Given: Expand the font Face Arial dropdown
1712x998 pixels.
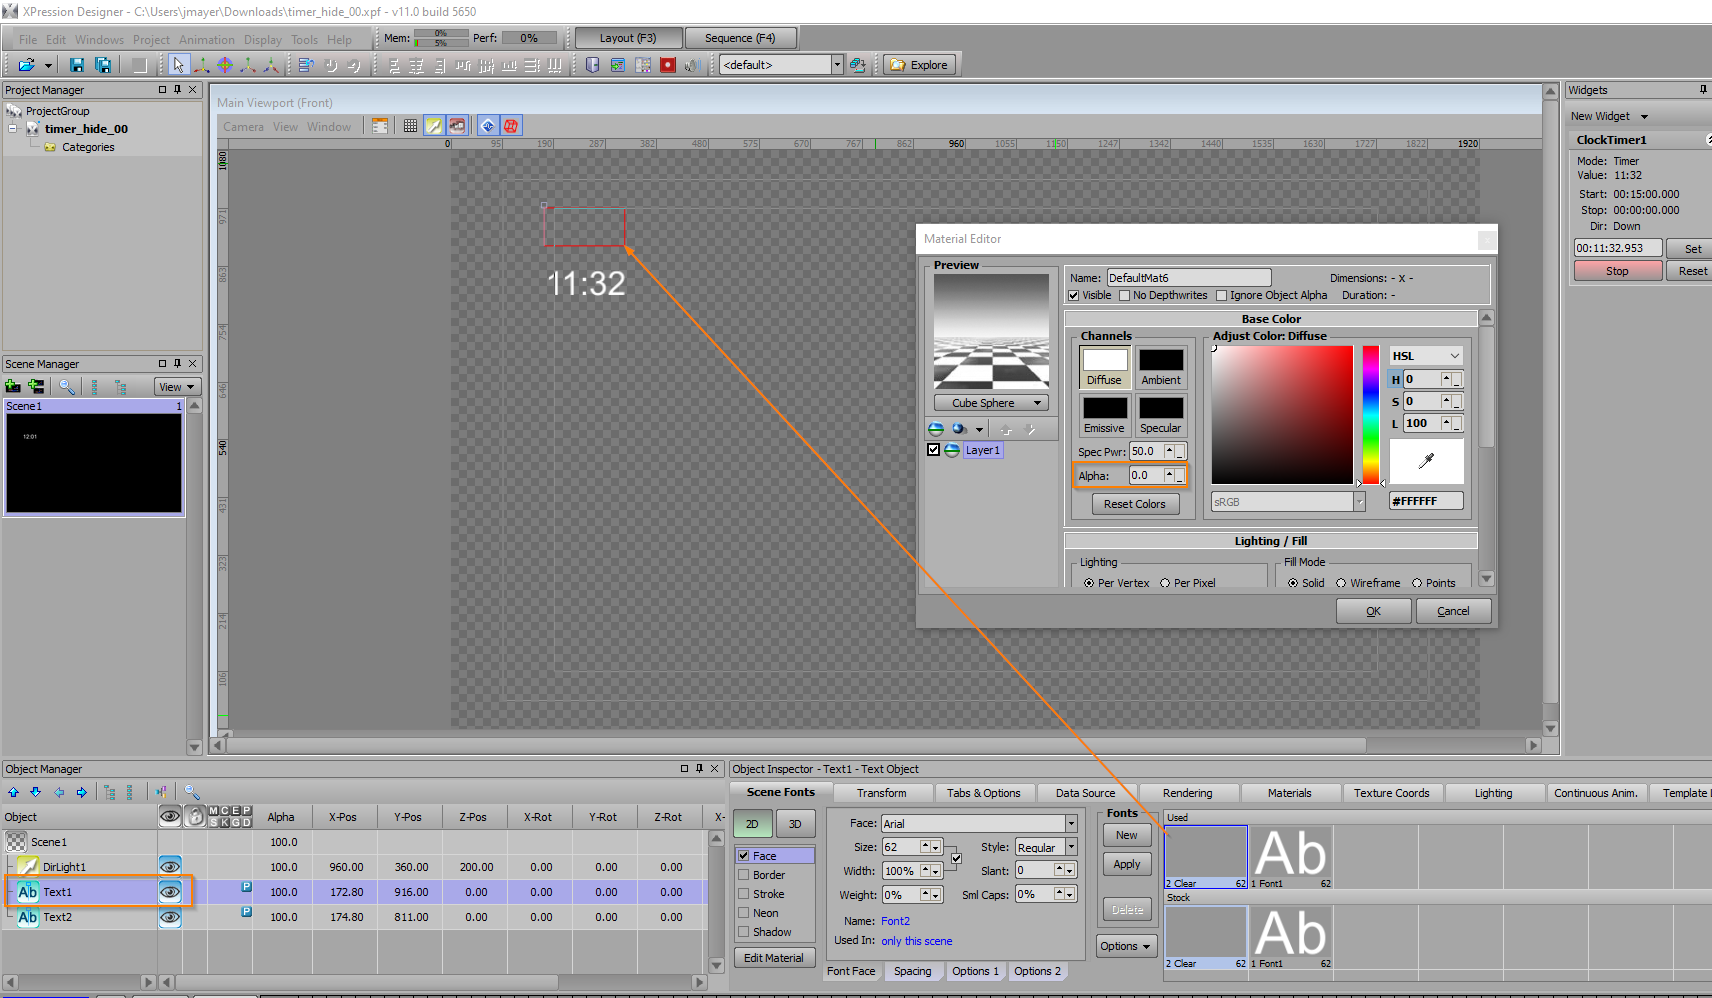Looking at the screenshot, I should [1071, 824].
